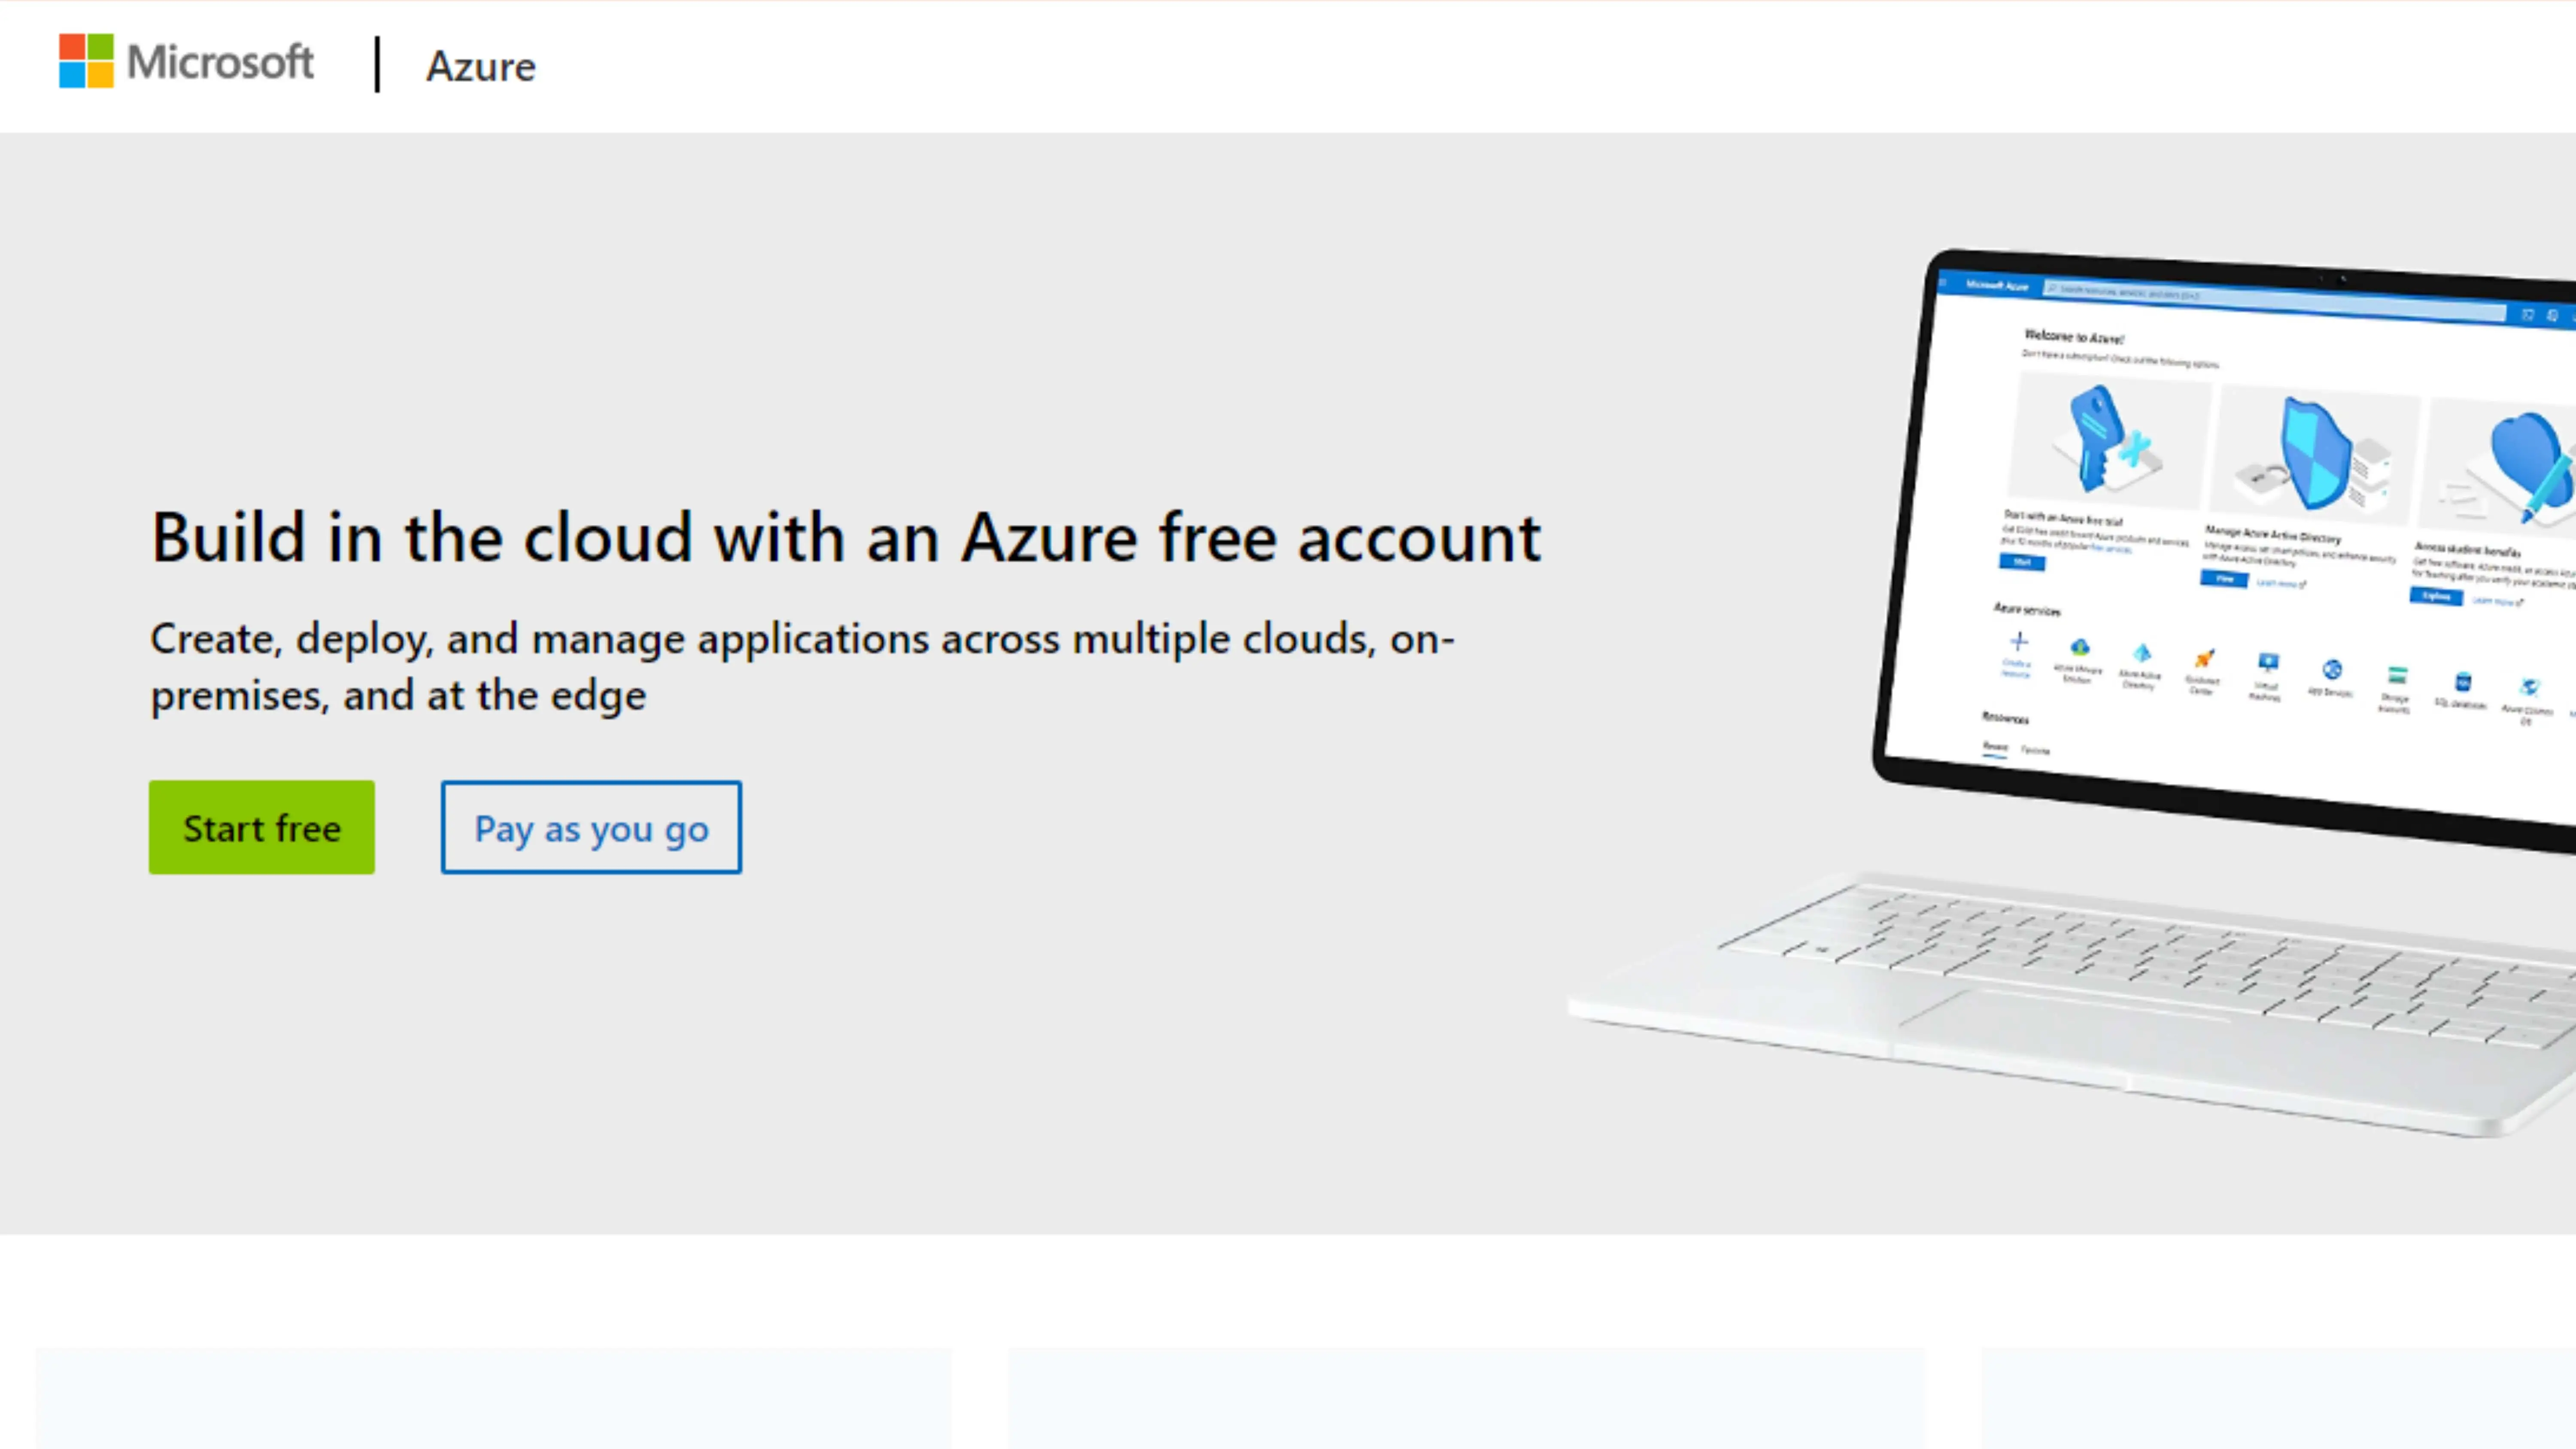Select the Favorite tab under Resources

click(2035, 750)
